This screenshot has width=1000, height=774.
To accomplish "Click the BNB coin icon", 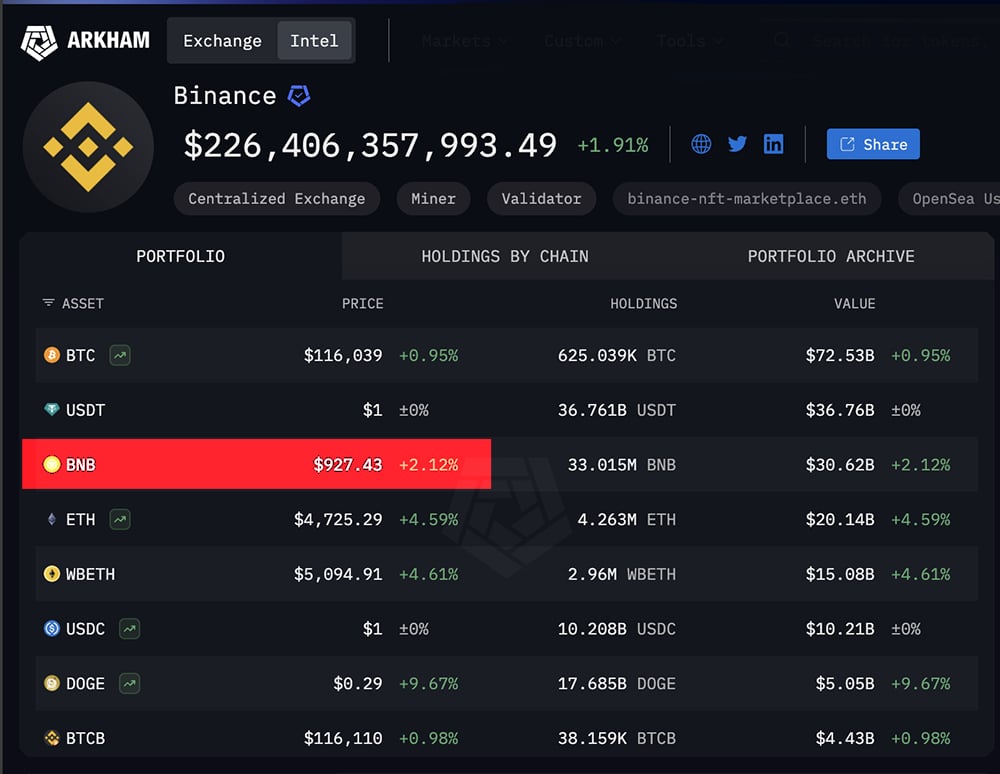I will [52, 464].
